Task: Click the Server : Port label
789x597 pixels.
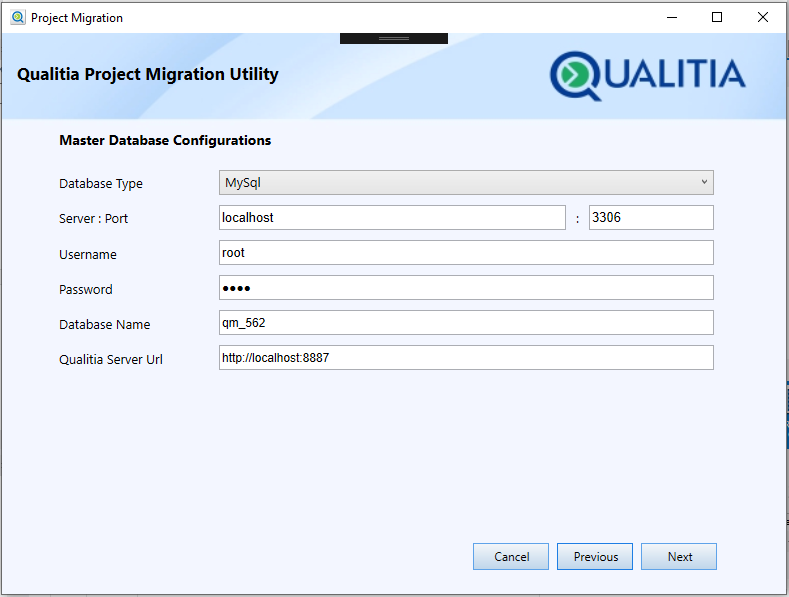Action: [94, 219]
